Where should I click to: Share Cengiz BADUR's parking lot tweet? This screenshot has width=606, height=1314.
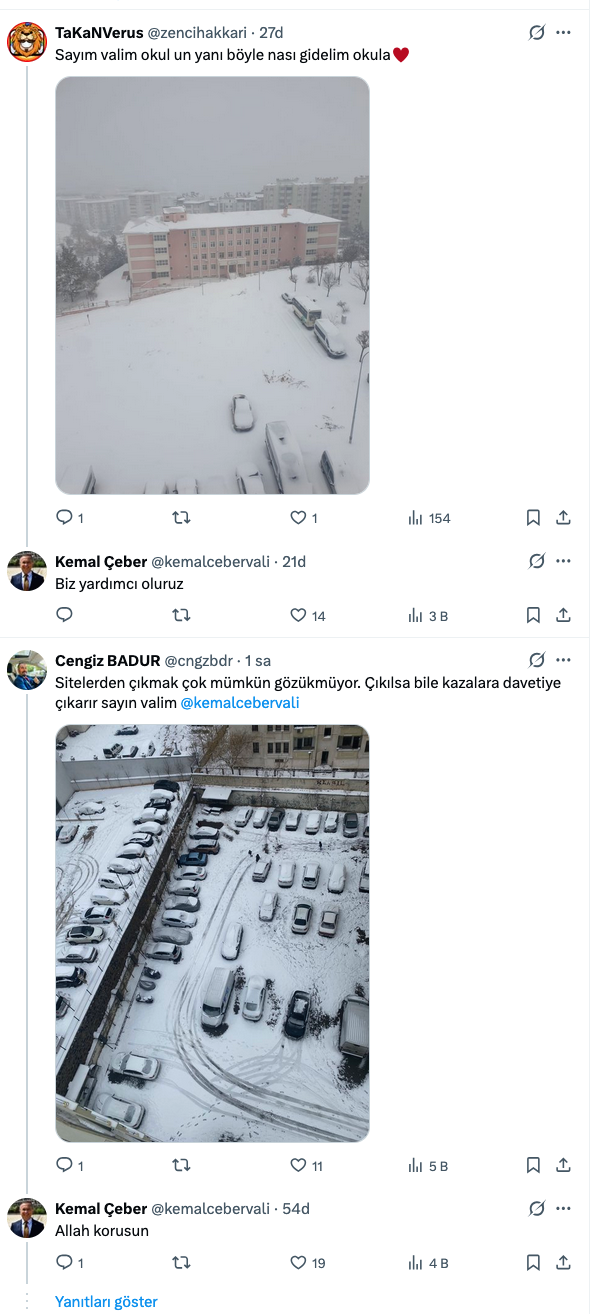click(563, 1165)
